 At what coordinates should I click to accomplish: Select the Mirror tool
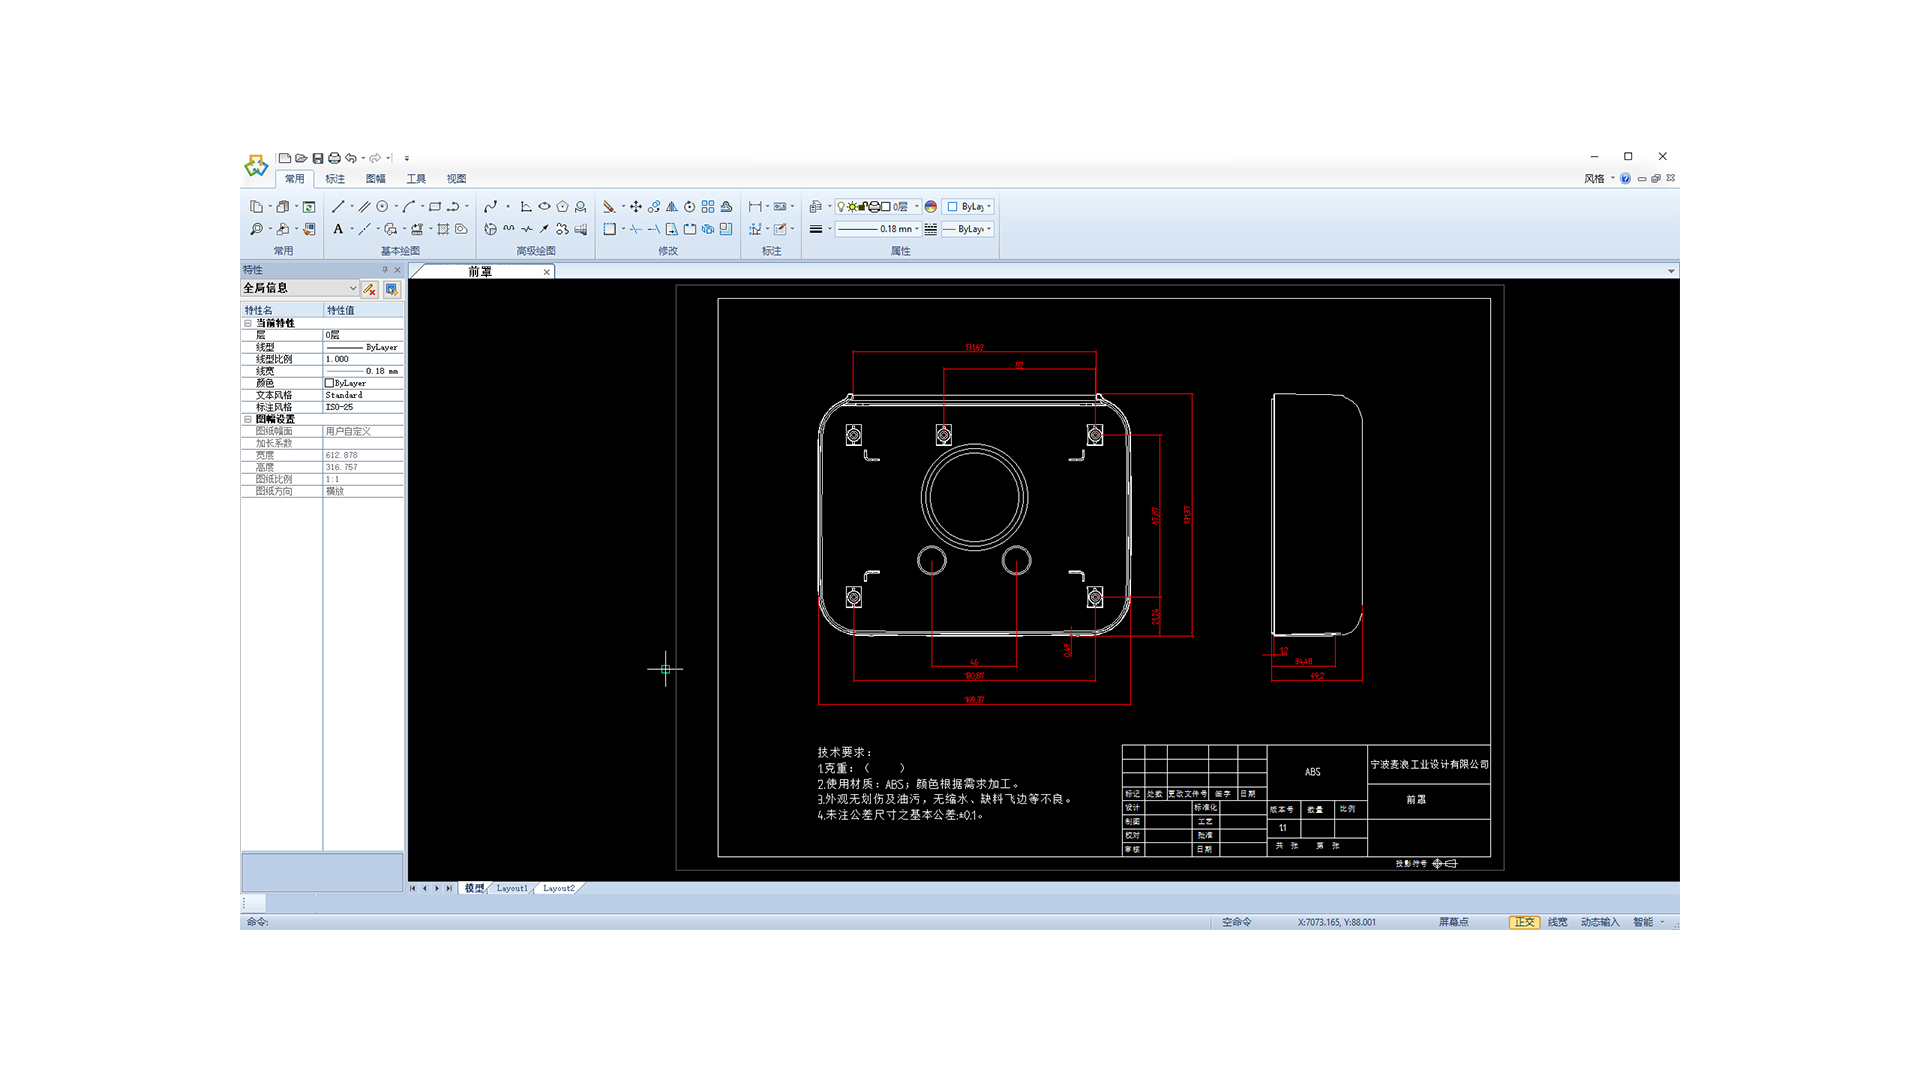pos(671,207)
